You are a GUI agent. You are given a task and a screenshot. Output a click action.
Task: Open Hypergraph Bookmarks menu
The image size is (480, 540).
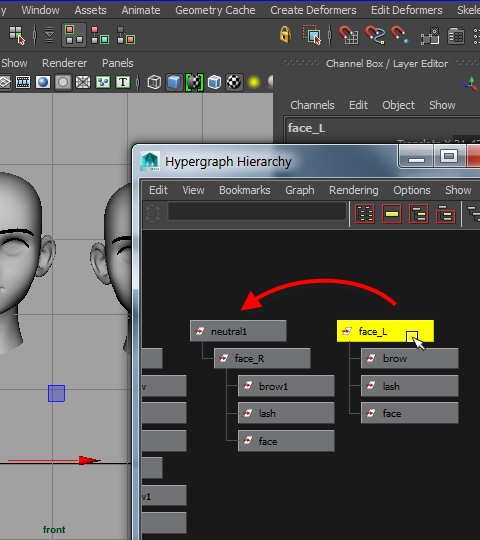[x=244, y=190]
